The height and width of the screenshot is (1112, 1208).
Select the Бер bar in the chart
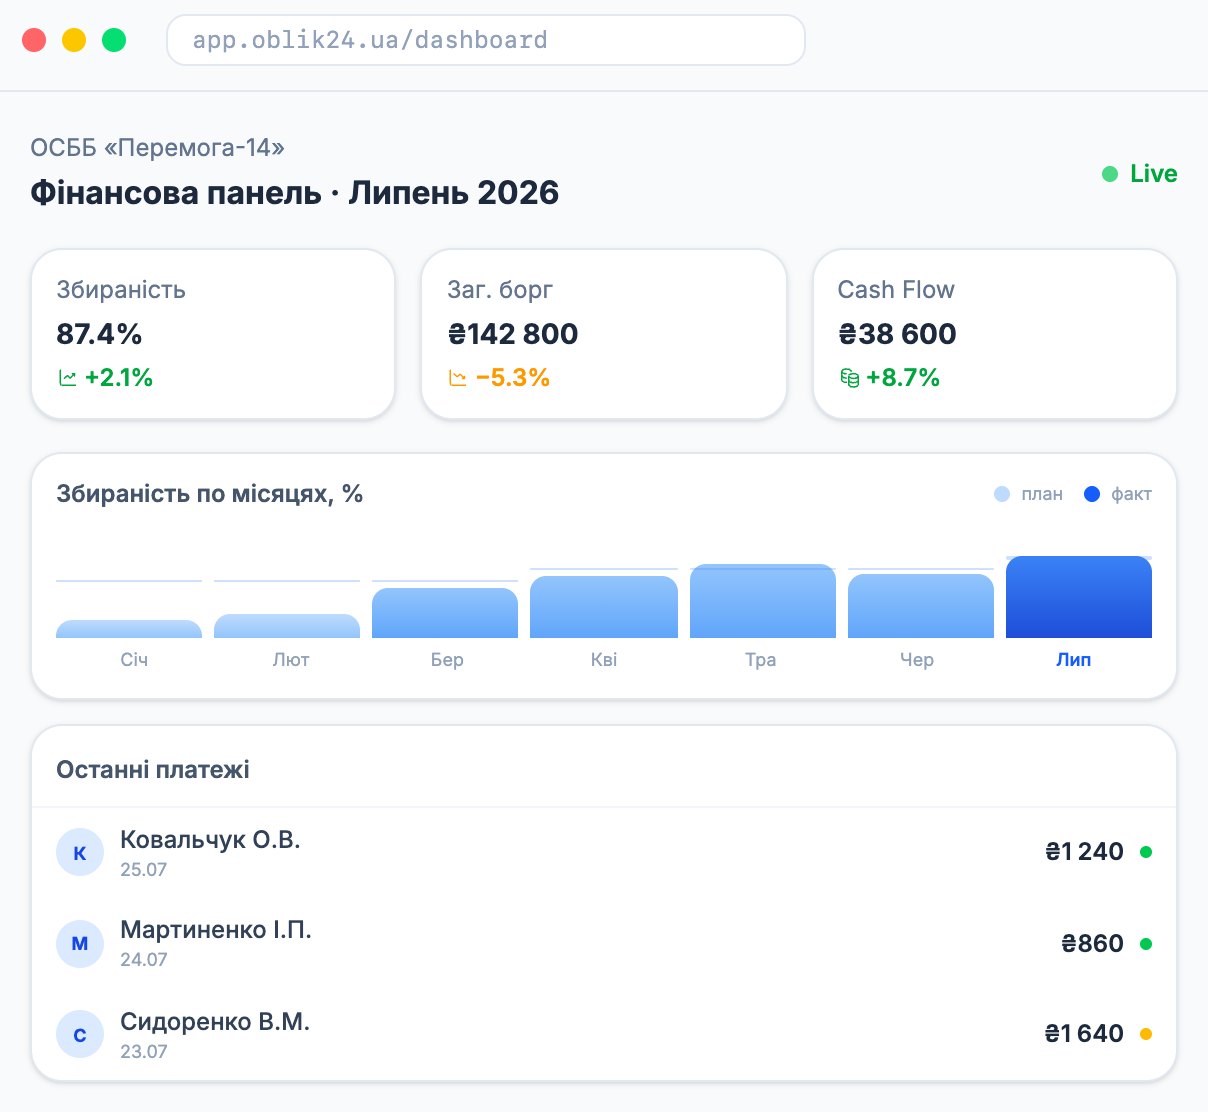pos(445,613)
